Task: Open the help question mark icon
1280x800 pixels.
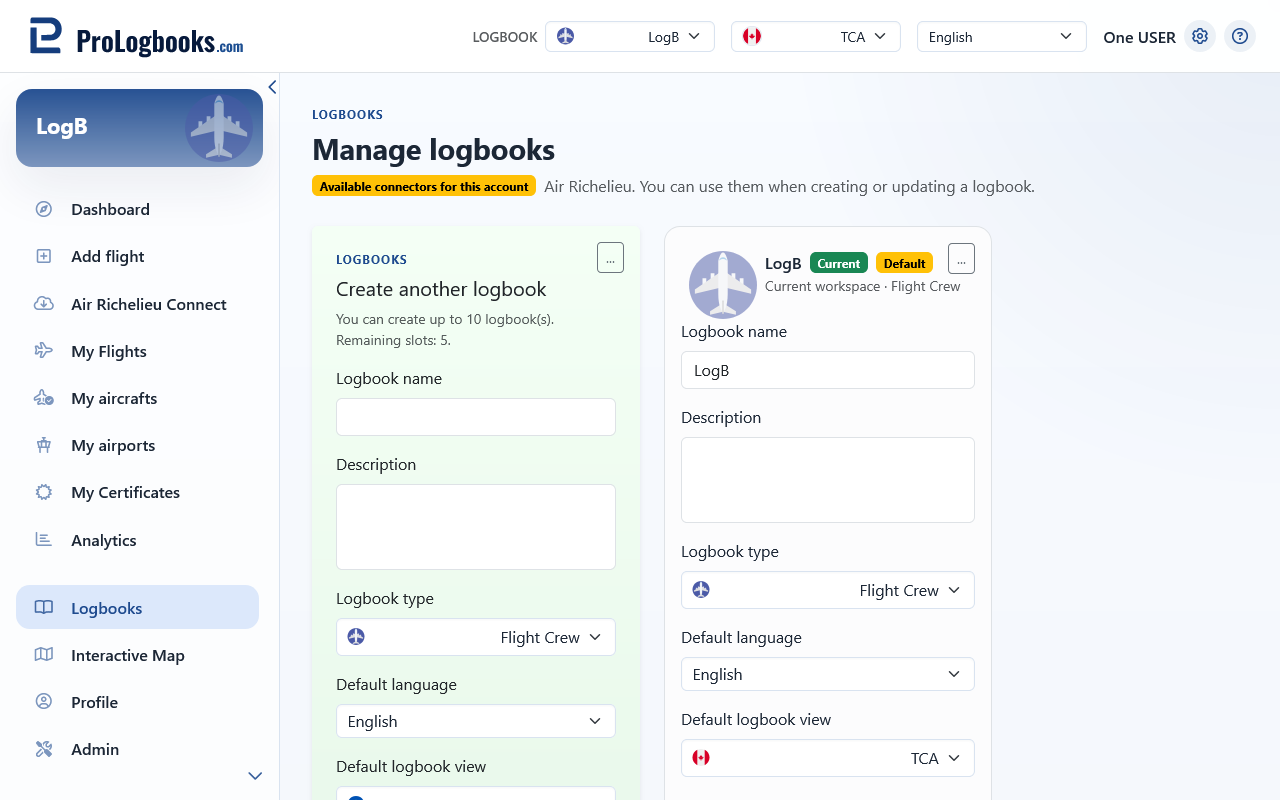Action: coord(1240,36)
